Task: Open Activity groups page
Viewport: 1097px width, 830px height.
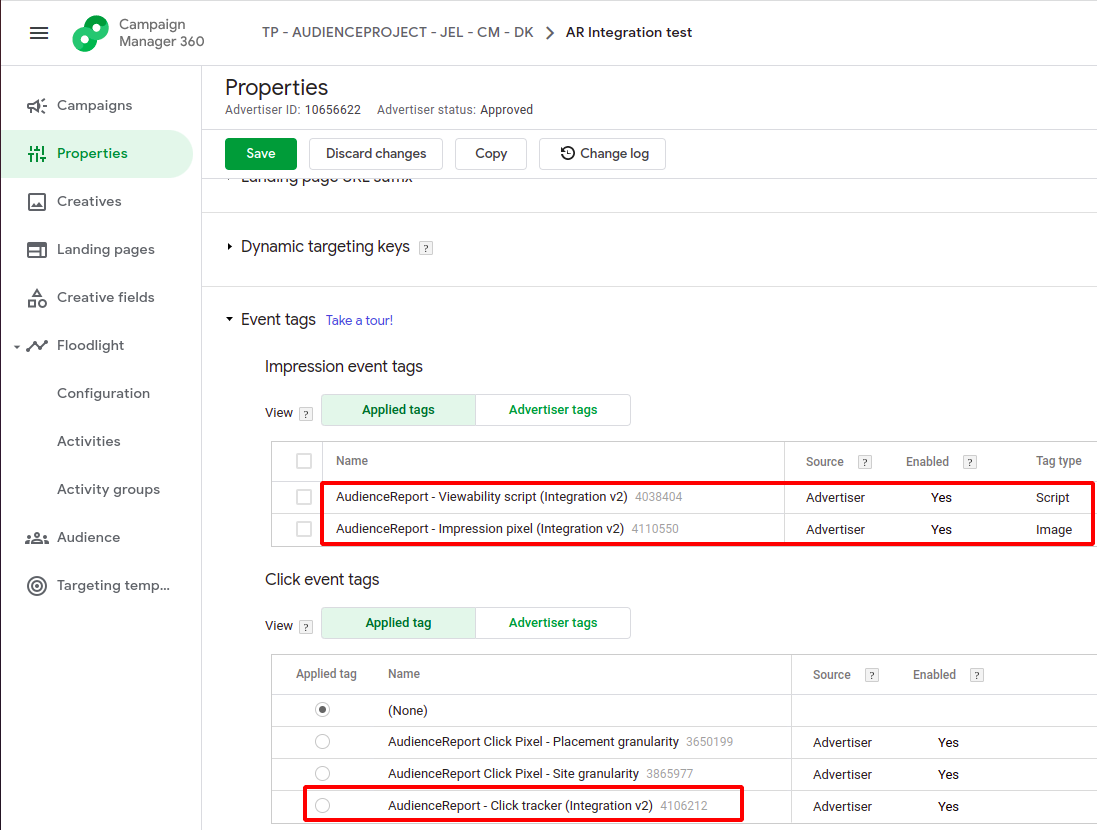Action: pos(108,490)
